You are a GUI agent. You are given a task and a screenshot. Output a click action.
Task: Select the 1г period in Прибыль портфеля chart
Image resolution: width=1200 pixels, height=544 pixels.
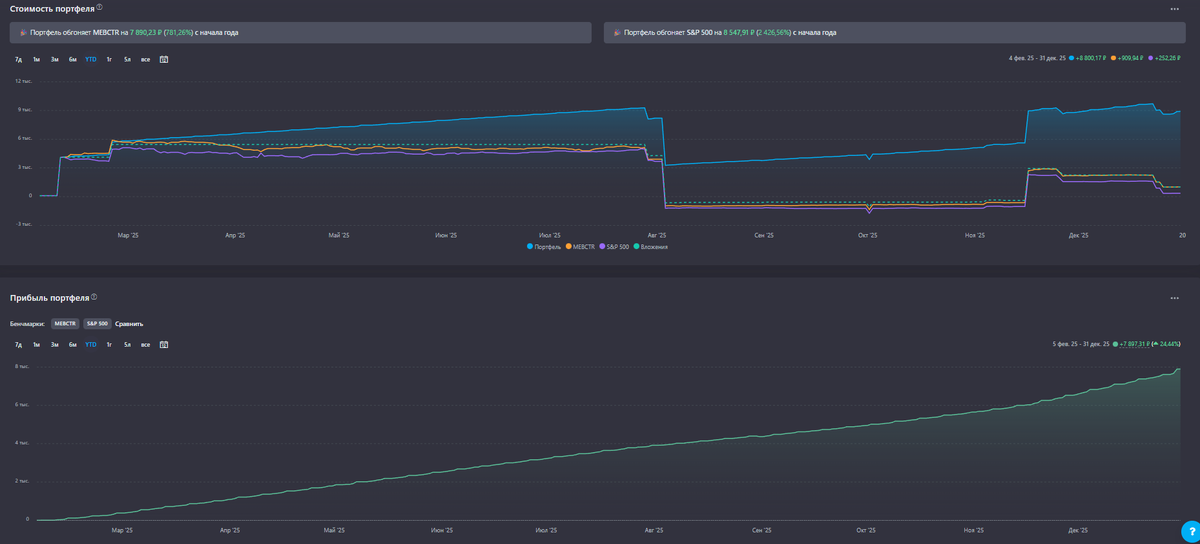(109, 344)
